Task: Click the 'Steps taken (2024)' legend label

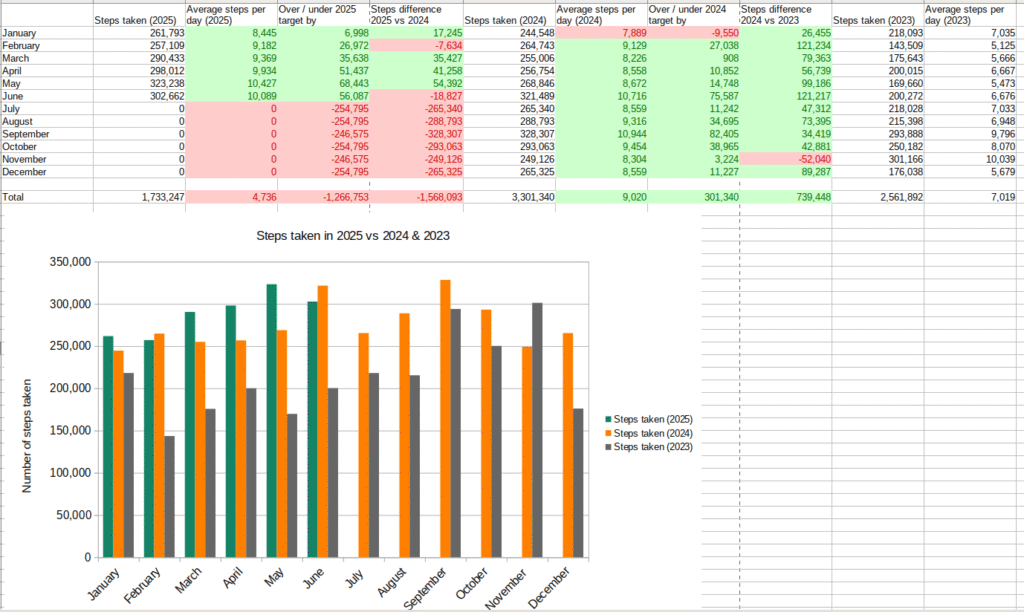Action: (653, 433)
